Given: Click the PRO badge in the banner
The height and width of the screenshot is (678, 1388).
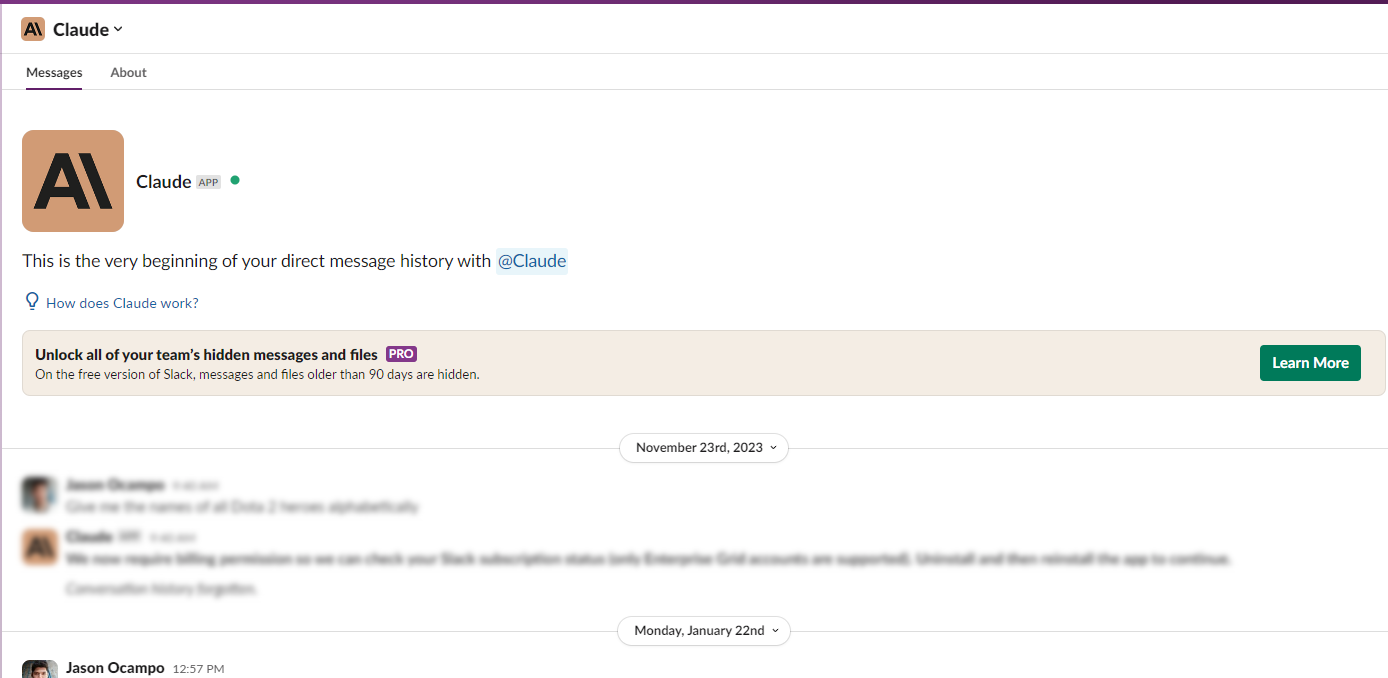Looking at the screenshot, I should [x=401, y=354].
